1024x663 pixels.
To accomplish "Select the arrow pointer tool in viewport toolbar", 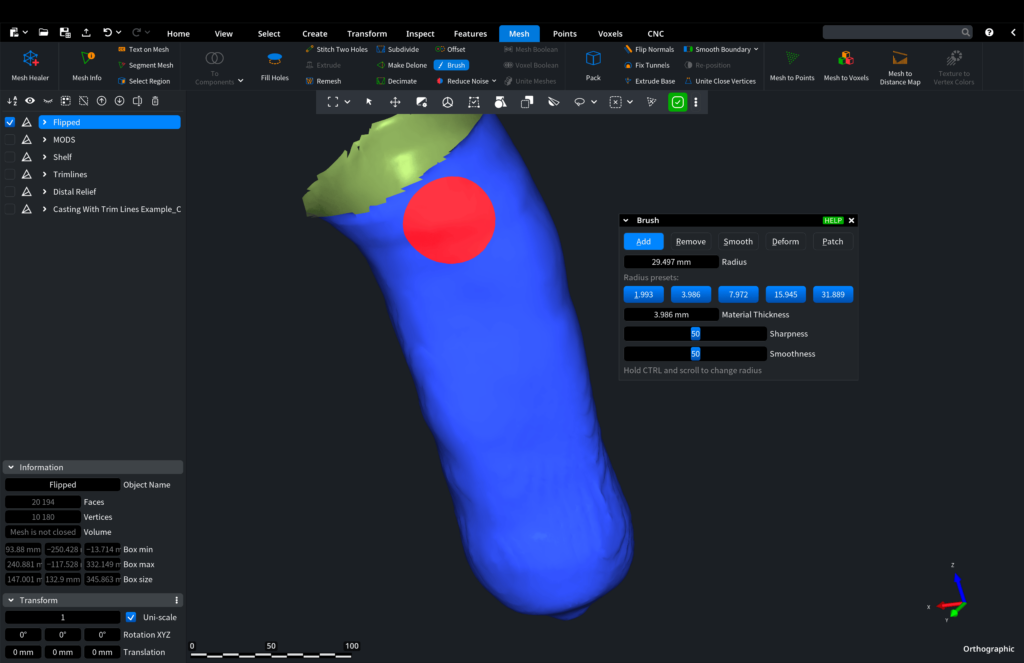I will click(x=369, y=102).
